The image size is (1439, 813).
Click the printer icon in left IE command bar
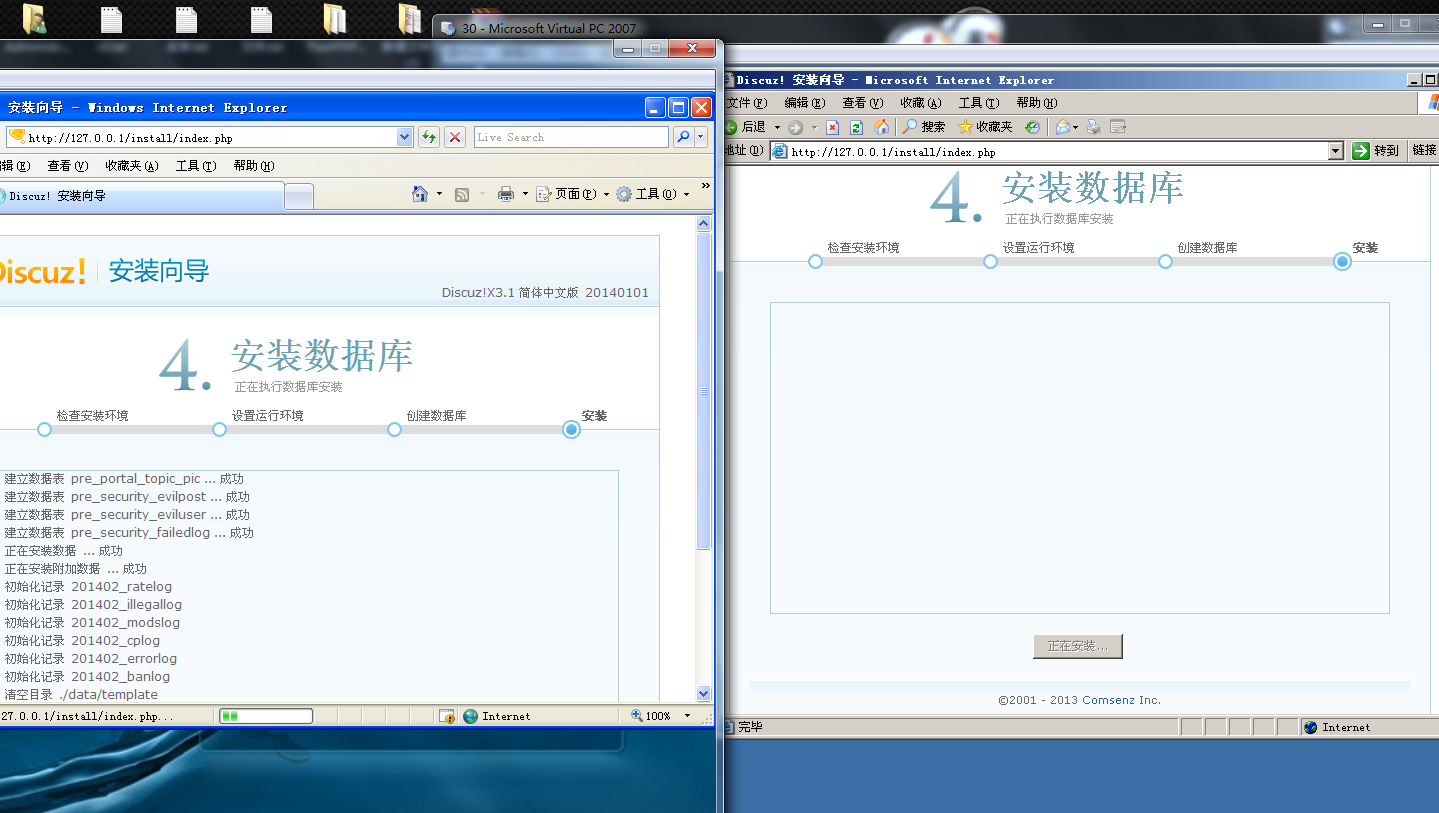pyautogui.click(x=506, y=194)
